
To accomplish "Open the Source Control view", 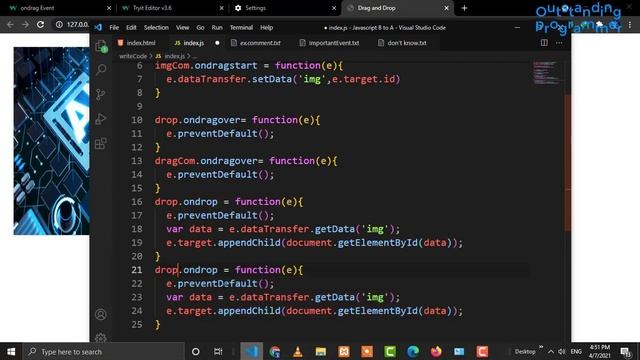I will tap(100, 94).
